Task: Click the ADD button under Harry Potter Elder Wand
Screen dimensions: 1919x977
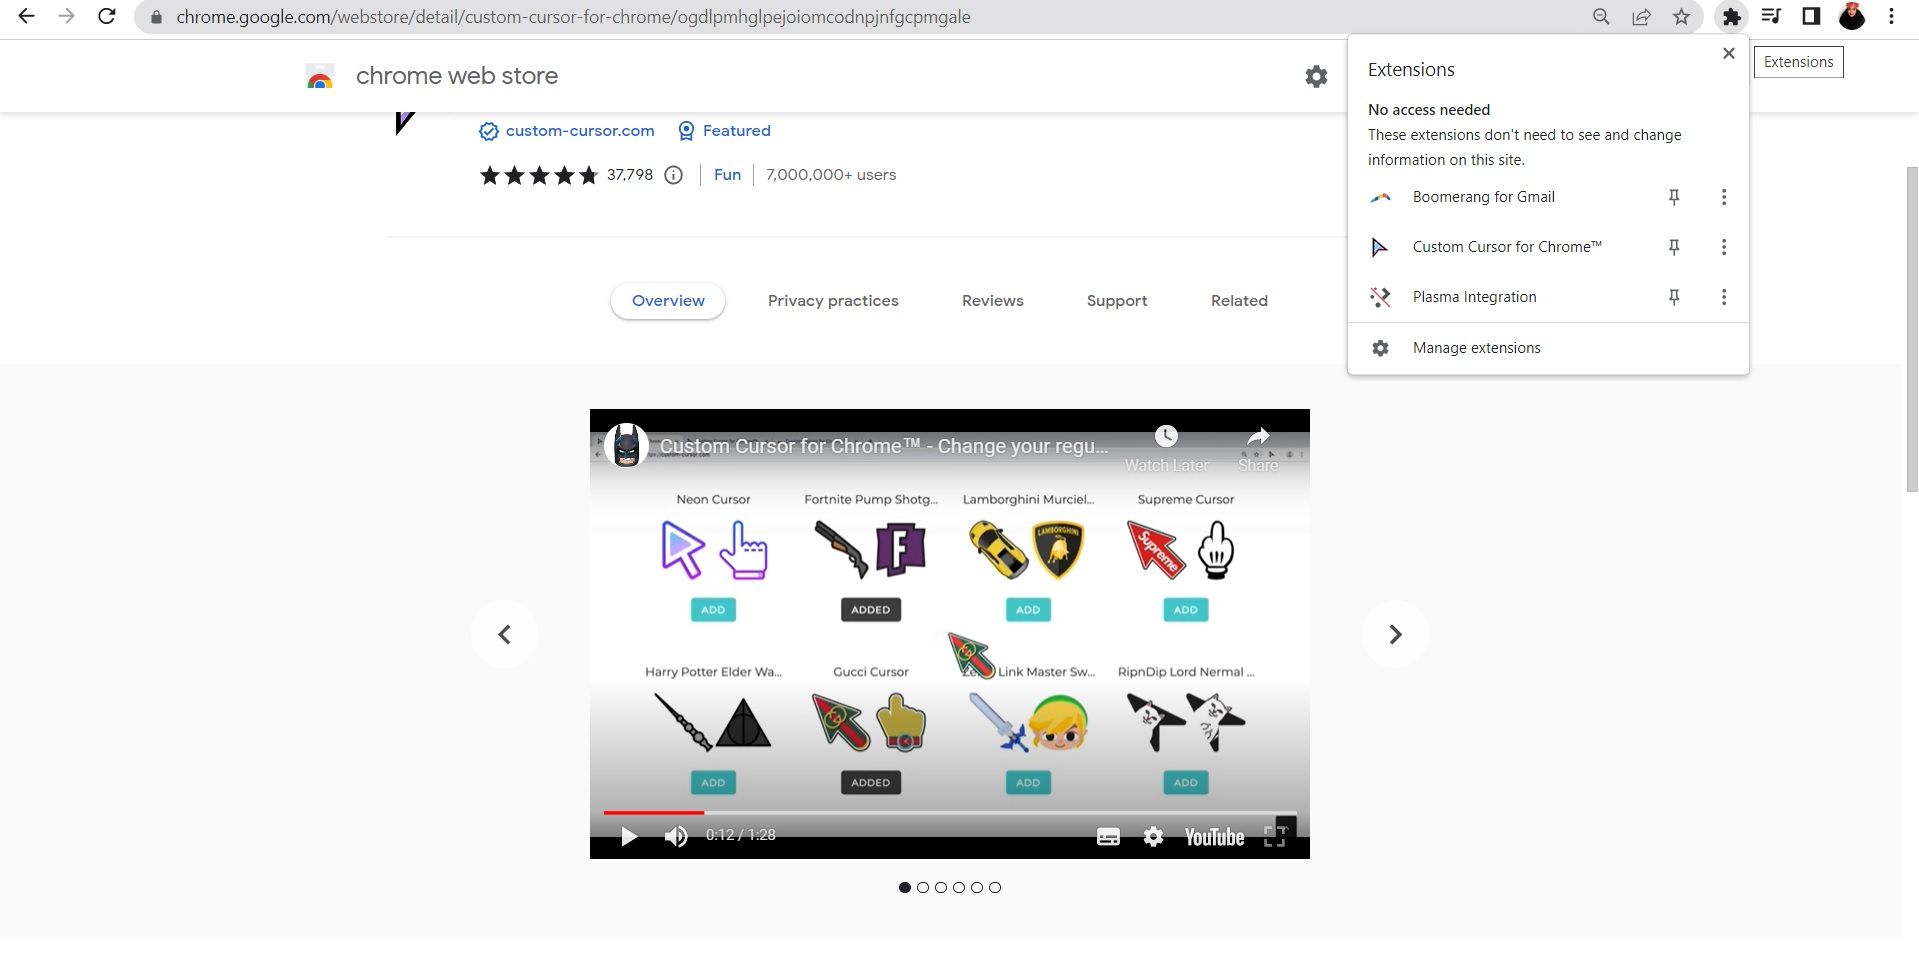Action: (713, 783)
